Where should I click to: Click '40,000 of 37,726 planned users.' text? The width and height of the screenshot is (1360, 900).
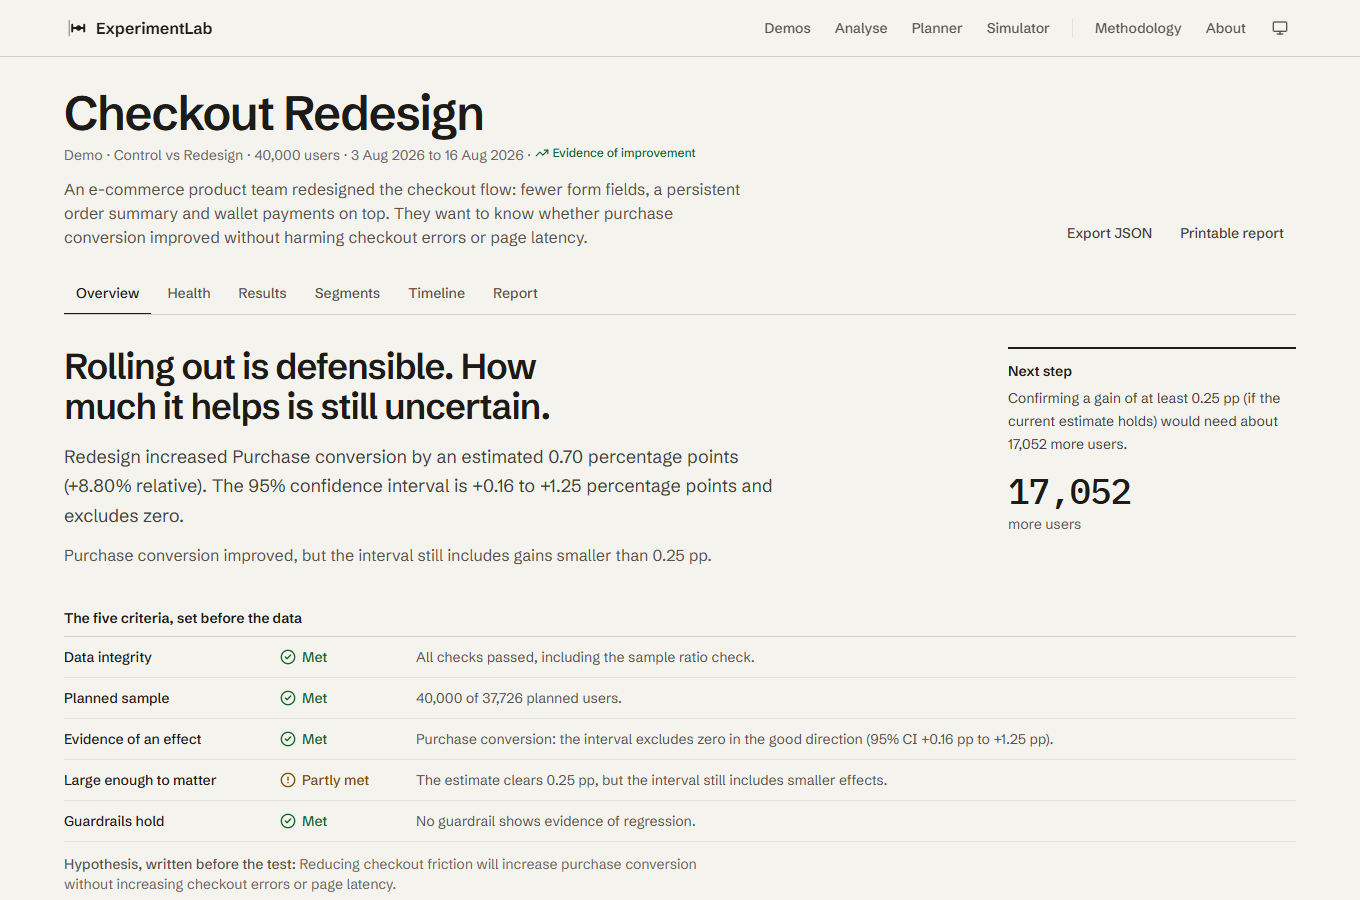click(x=519, y=698)
